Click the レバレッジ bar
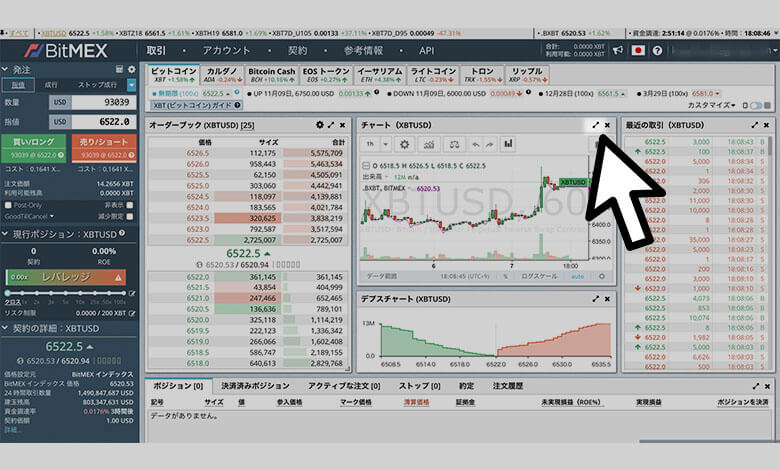Viewport: 780px width, 470px height. point(66,277)
